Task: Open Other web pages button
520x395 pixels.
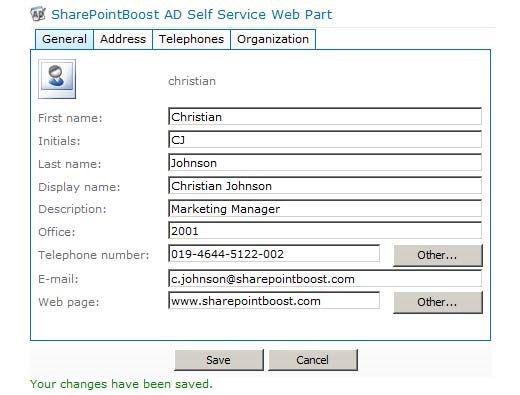Action: (x=438, y=302)
